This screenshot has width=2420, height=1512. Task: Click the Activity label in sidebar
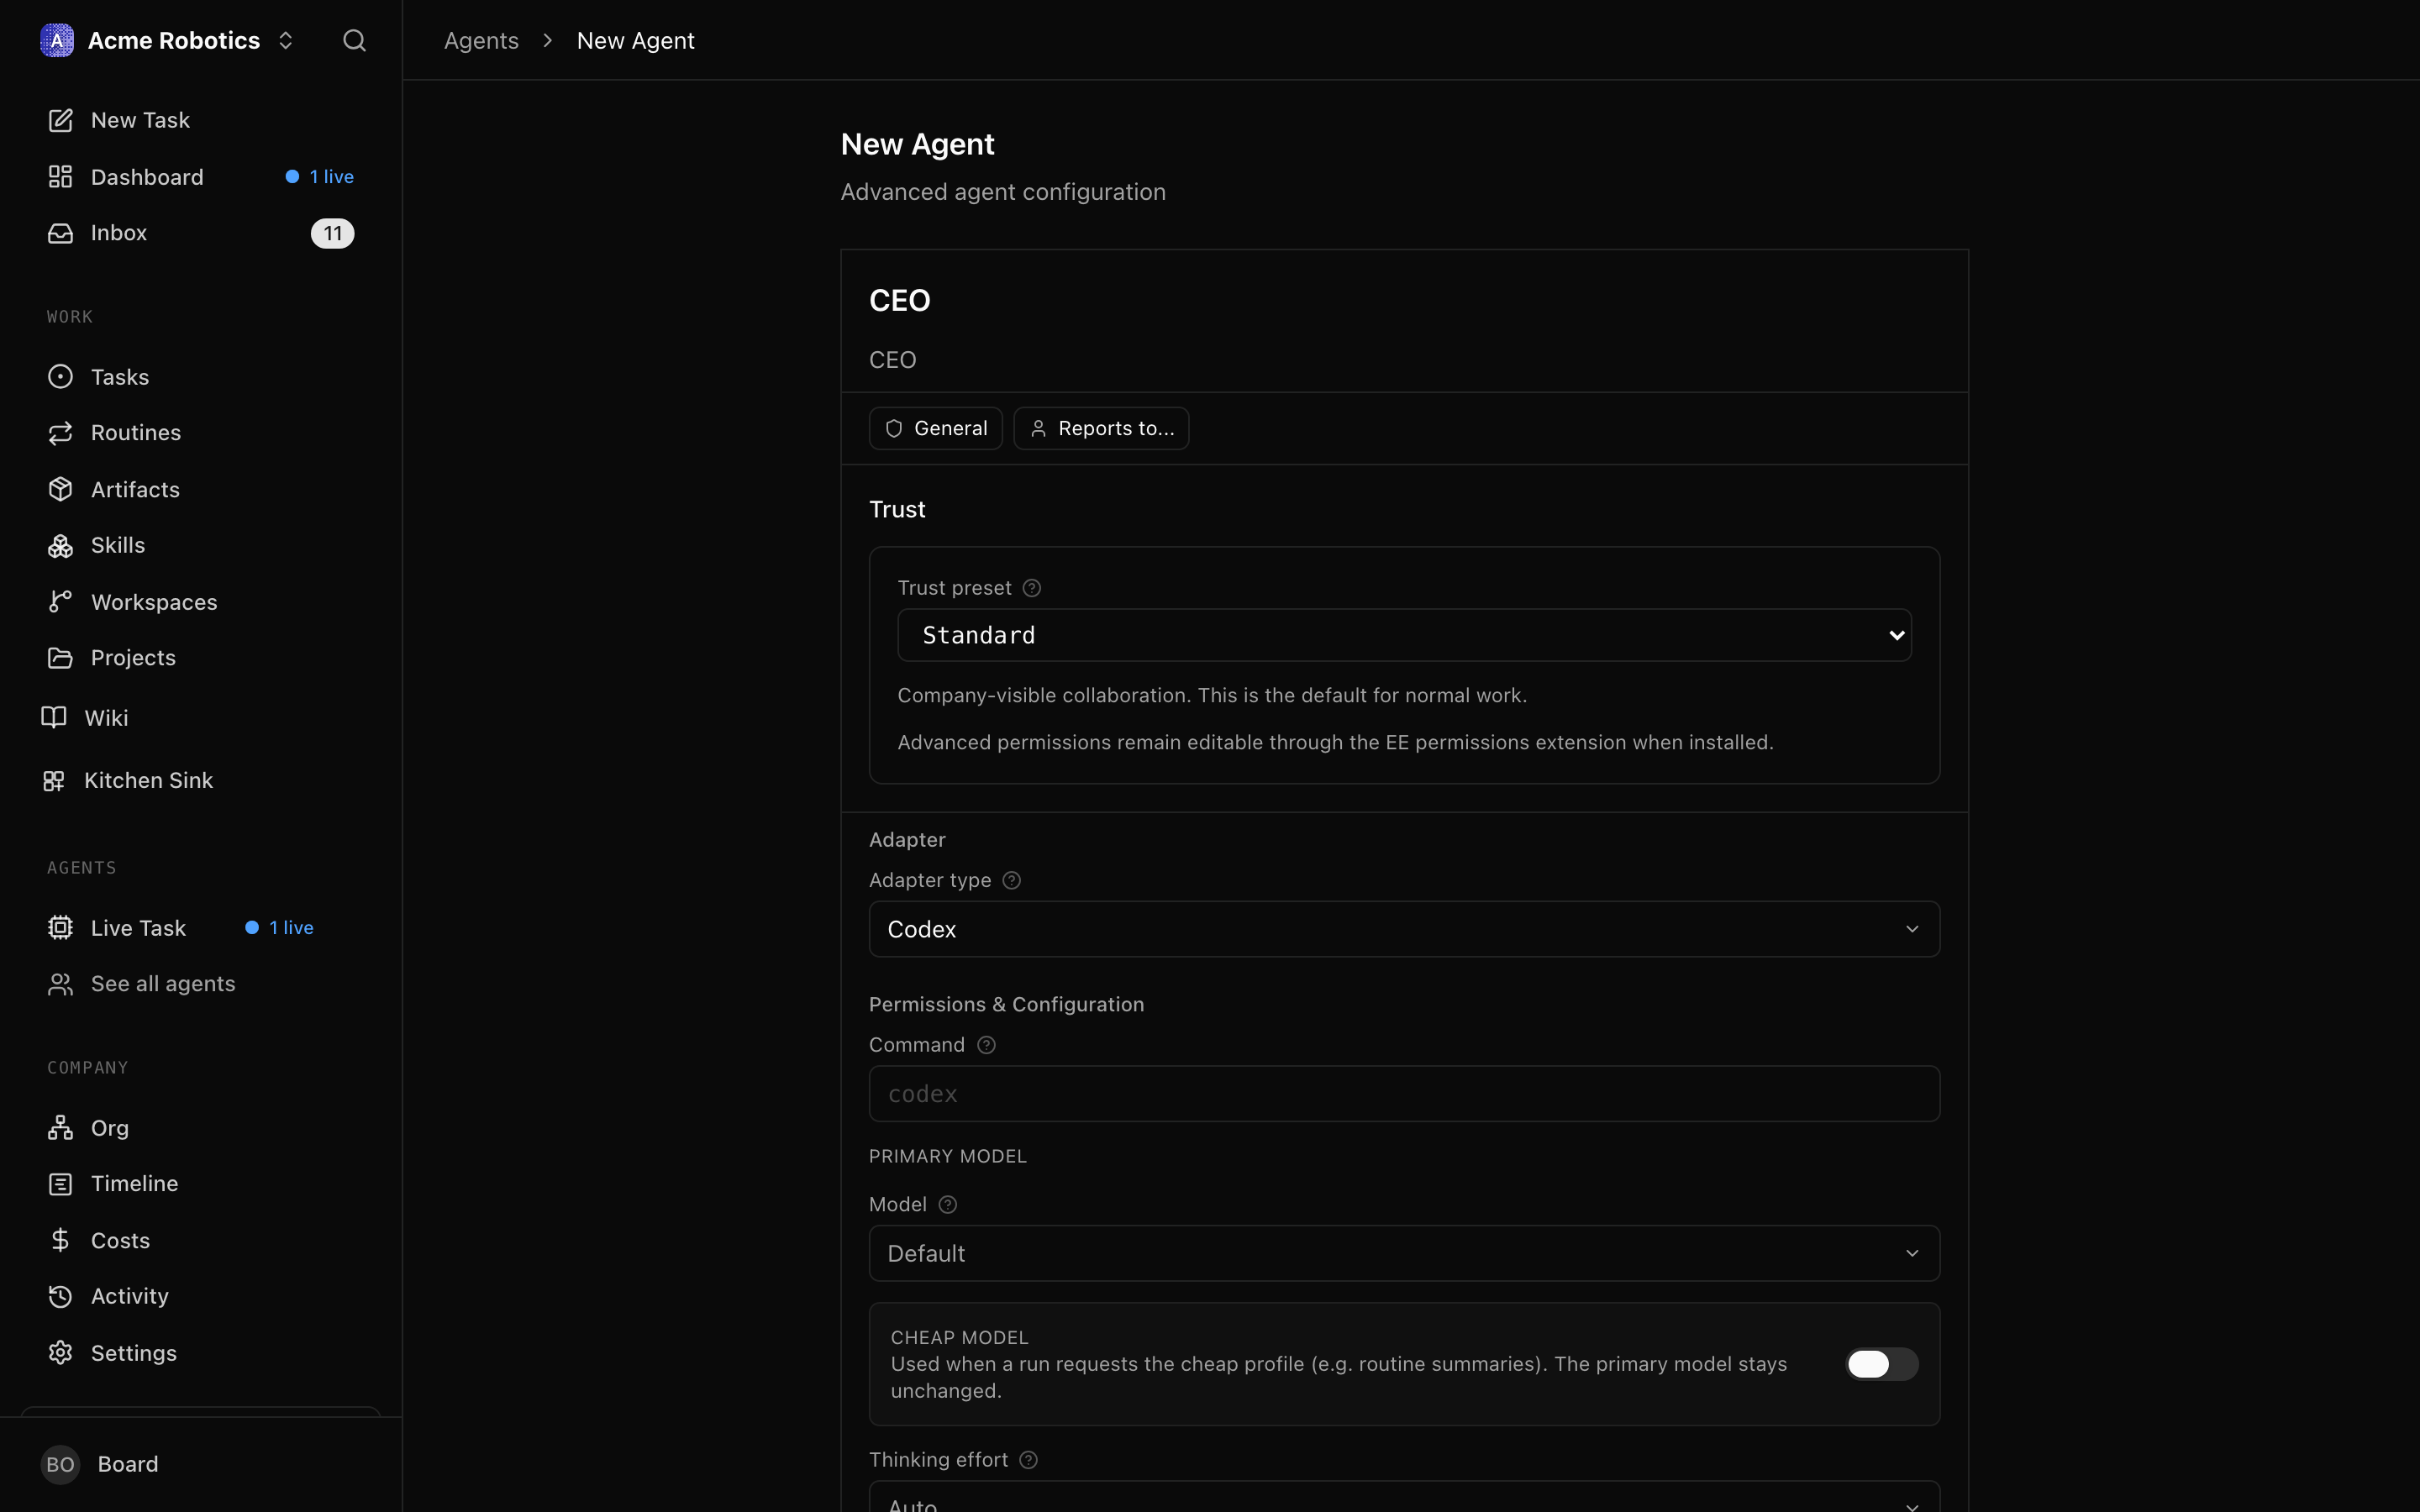(130, 1296)
